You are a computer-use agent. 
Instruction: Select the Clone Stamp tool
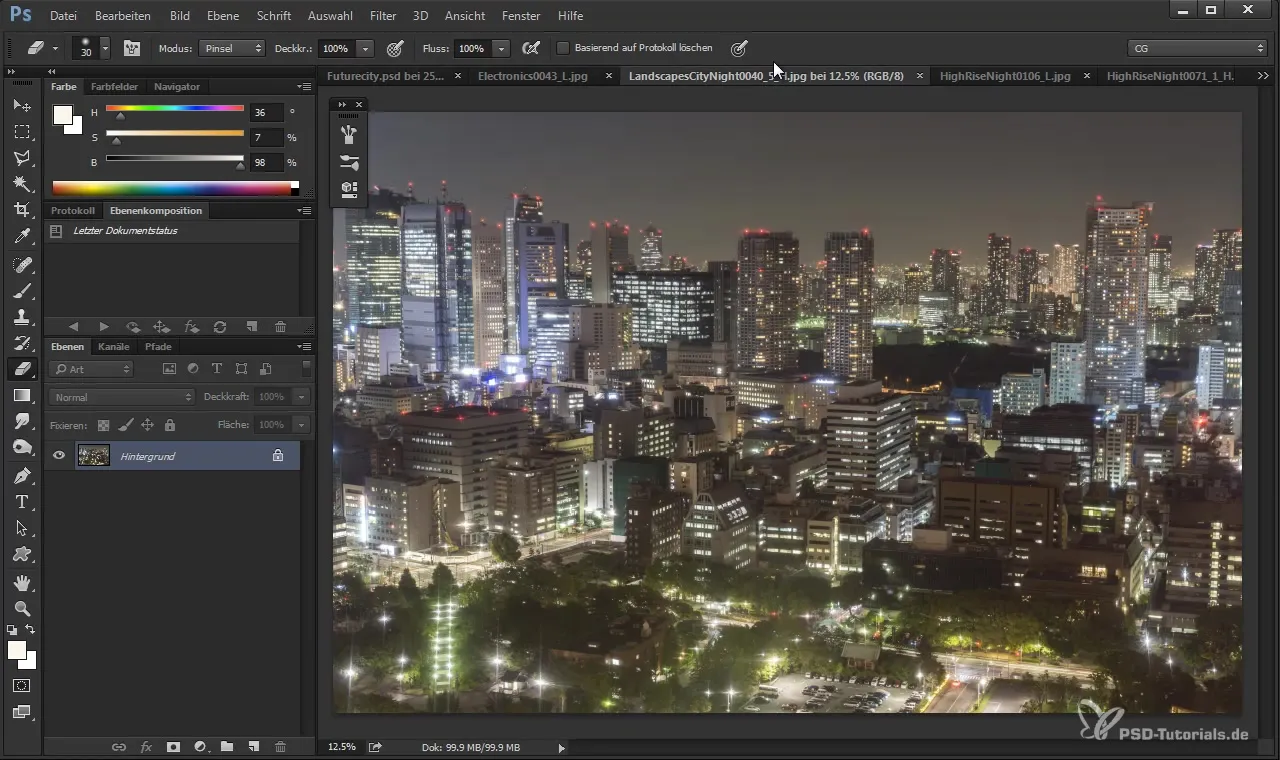coord(22,317)
